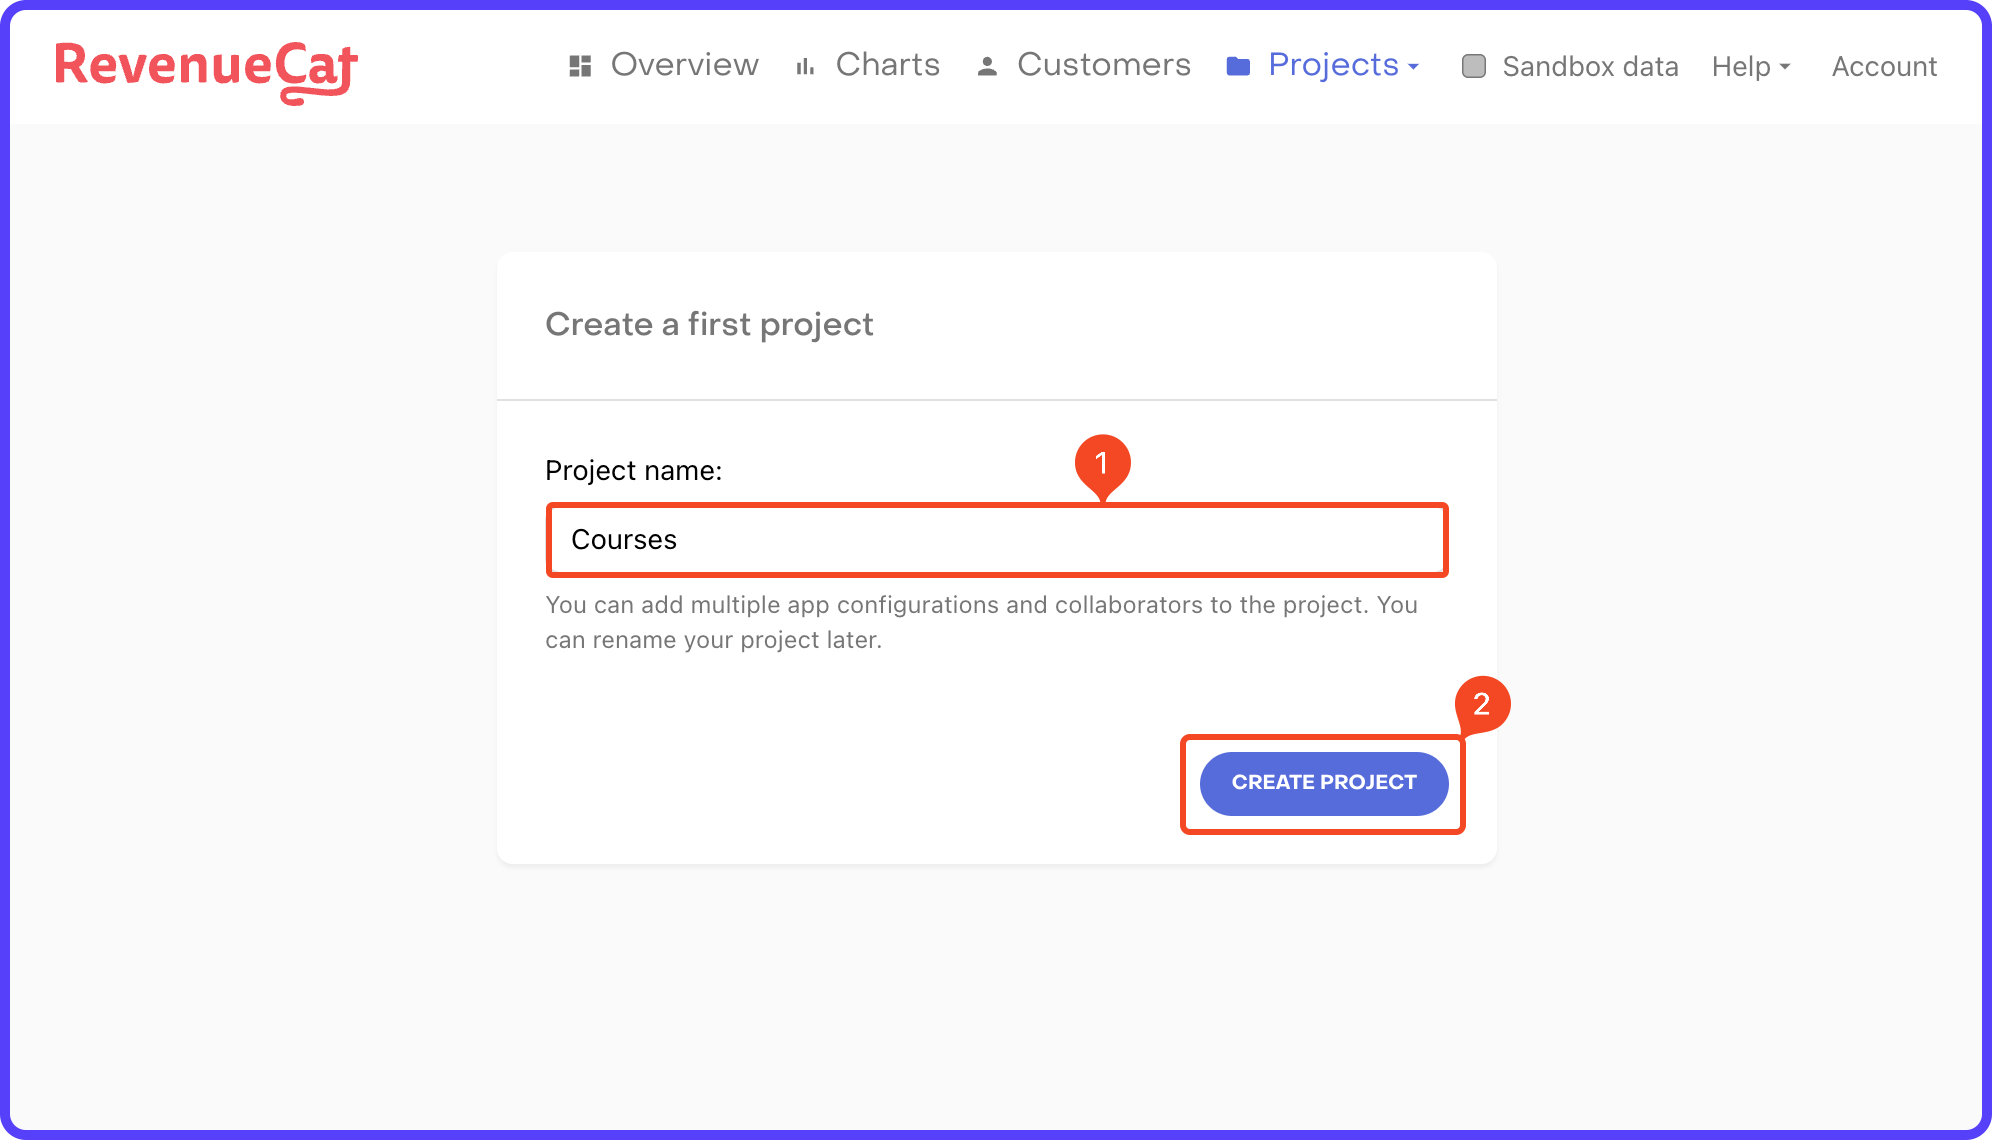Expand the Help dropdown arrow

click(1785, 67)
